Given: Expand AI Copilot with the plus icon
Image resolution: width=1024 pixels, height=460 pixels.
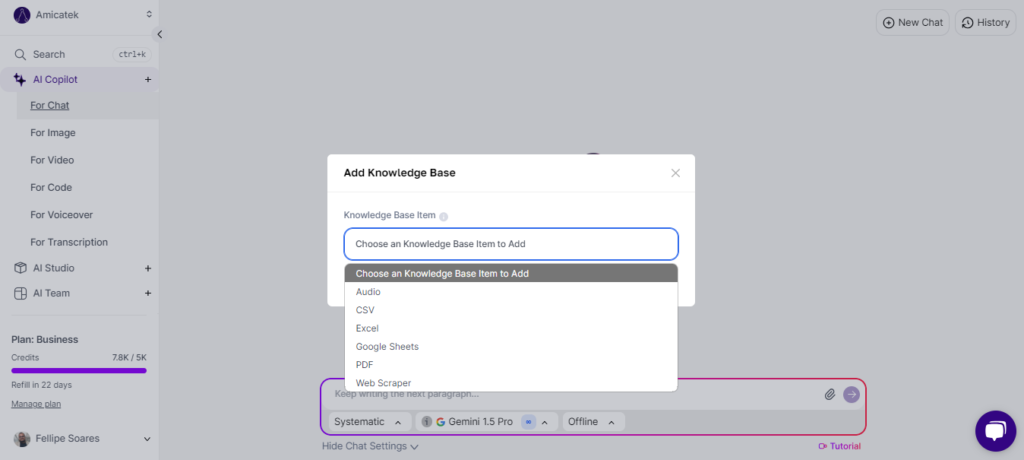Looking at the screenshot, I should pyautogui.click(x=148, y=80).
